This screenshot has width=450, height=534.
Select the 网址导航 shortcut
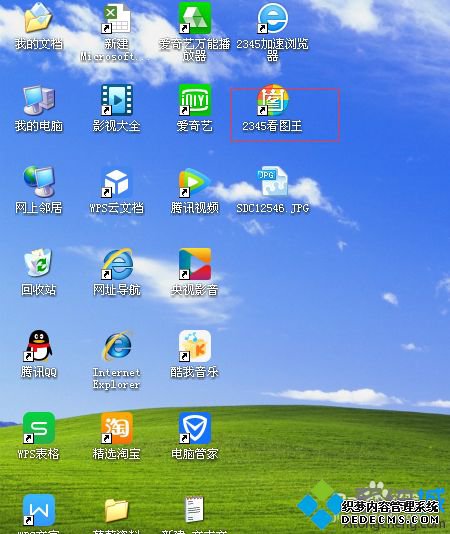click(x=117, y=264)
